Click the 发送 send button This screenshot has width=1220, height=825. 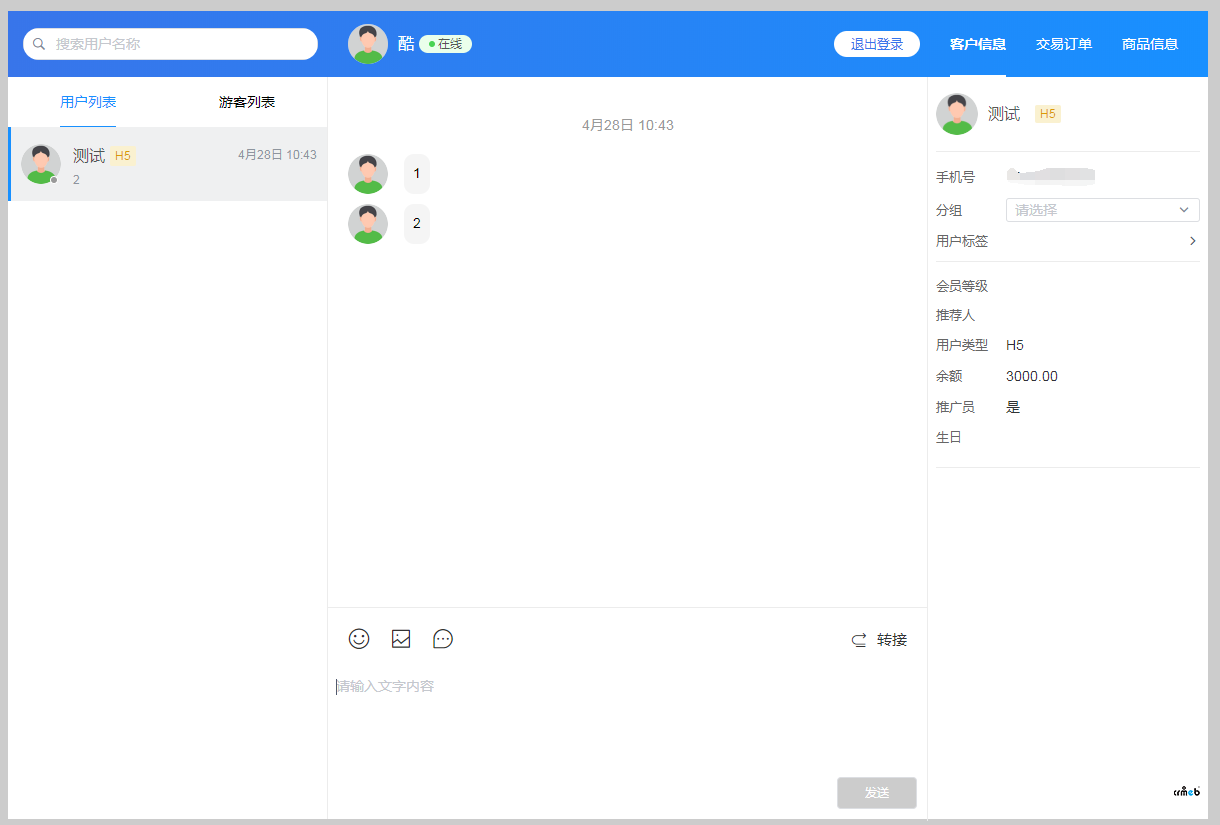pos(877,793)
